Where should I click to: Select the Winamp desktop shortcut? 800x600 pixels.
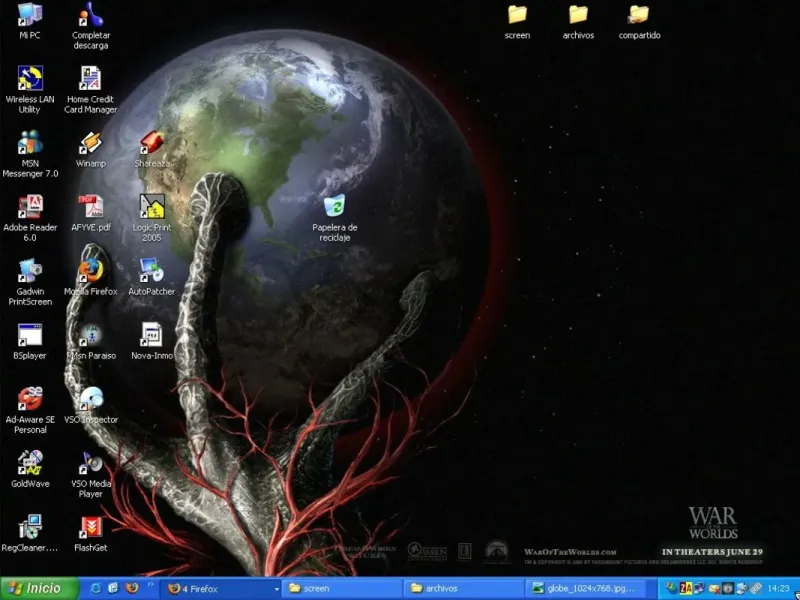(91, 149)
